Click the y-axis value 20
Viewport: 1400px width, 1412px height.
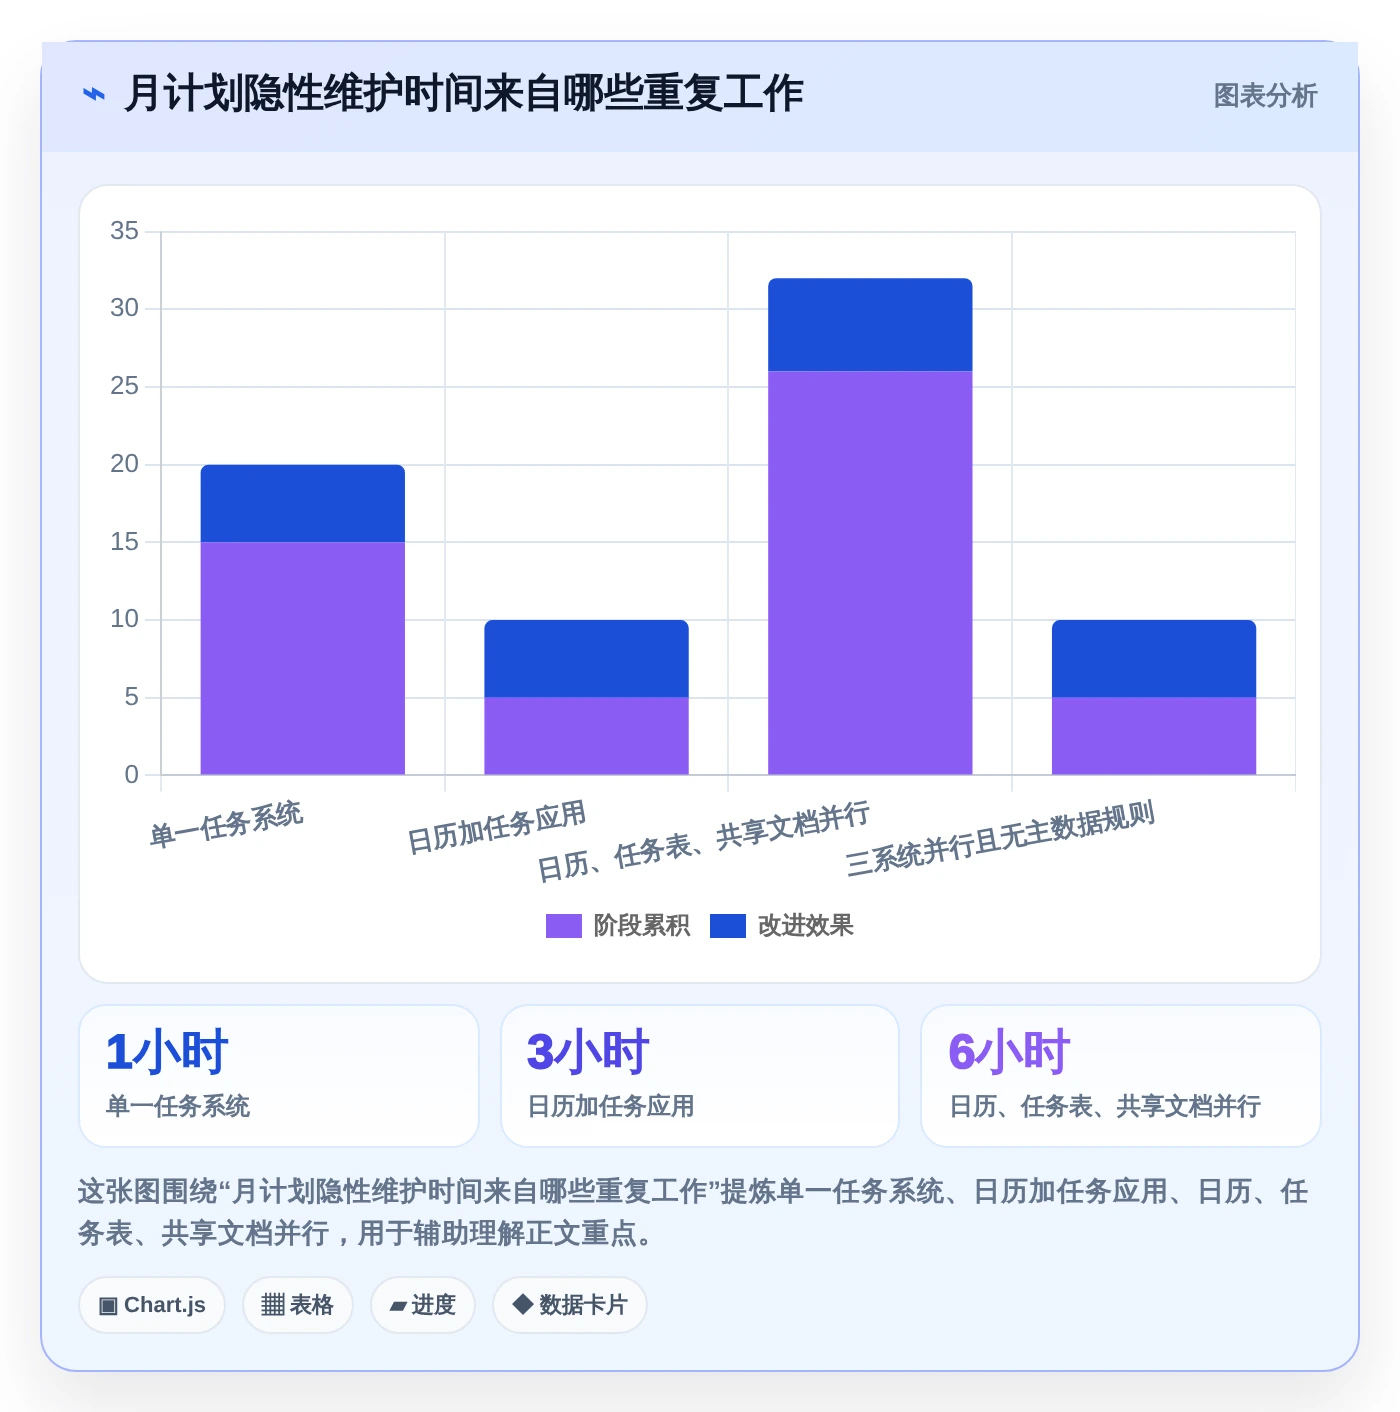pyautogui.click(x=124, y=464)
